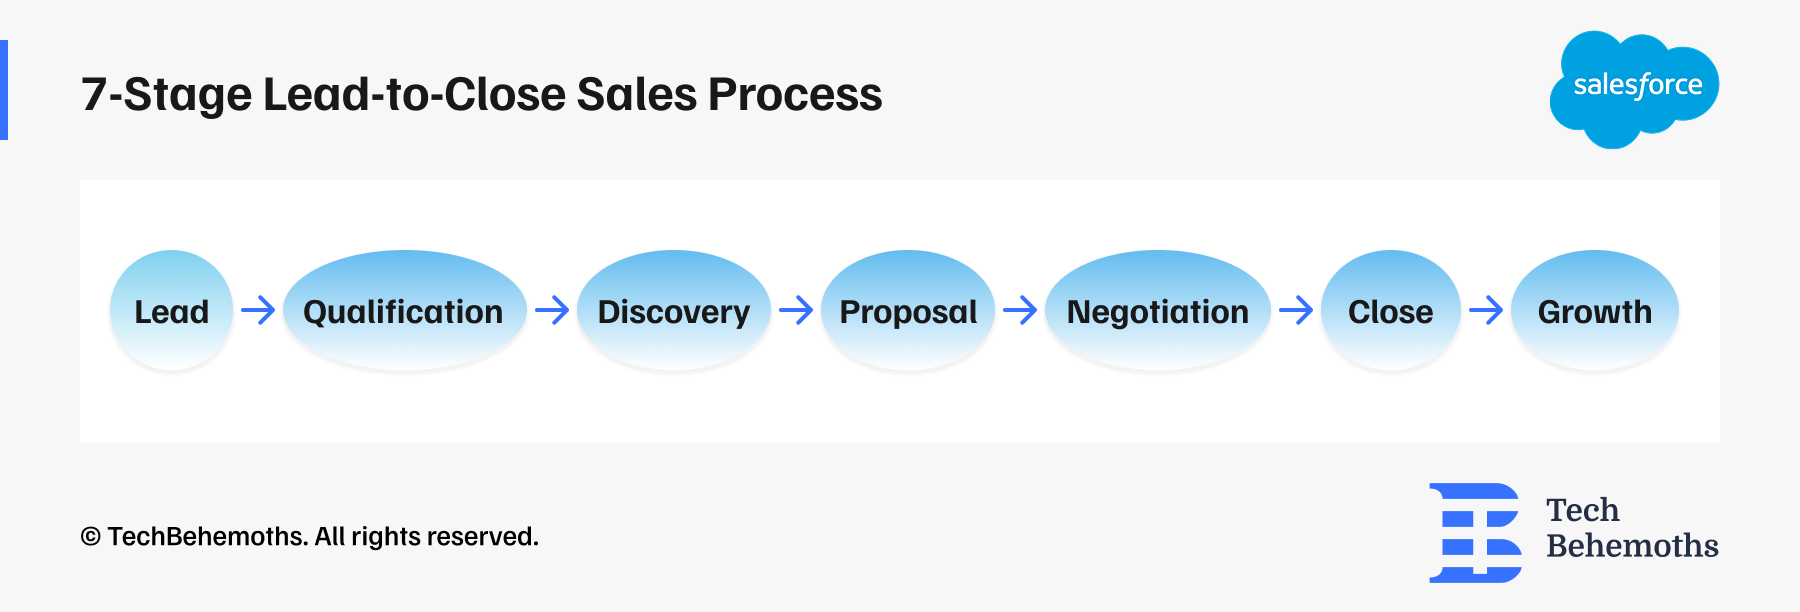Screen dimensions: 1800x612
Task: Click the arrow between Lead and Qualification
Action: click(258, 310)
